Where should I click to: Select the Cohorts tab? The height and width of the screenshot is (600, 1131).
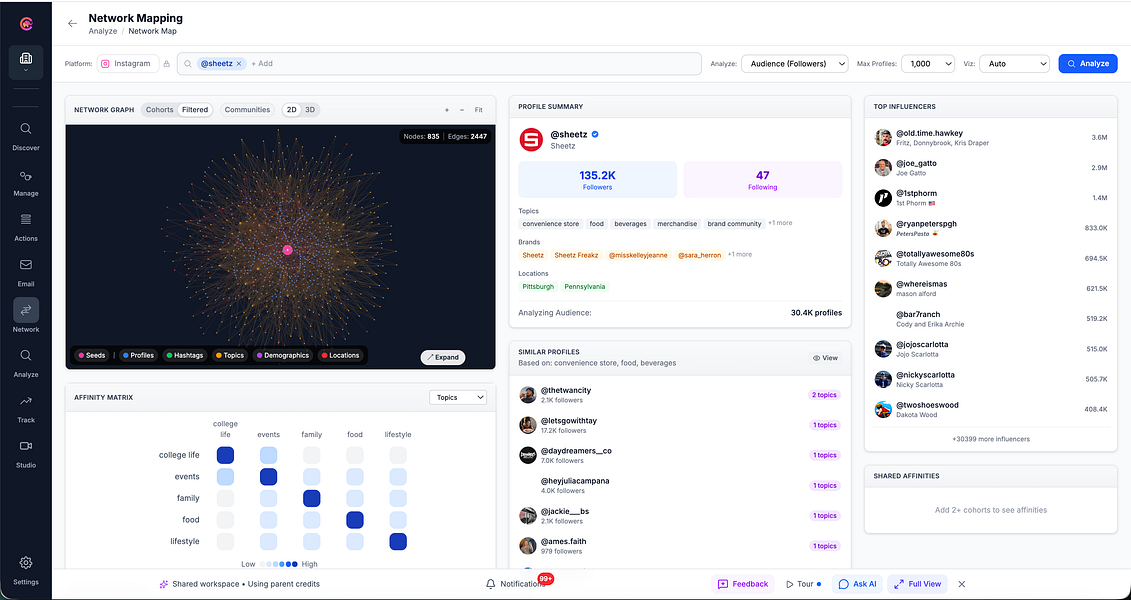[x=159, y=110]
